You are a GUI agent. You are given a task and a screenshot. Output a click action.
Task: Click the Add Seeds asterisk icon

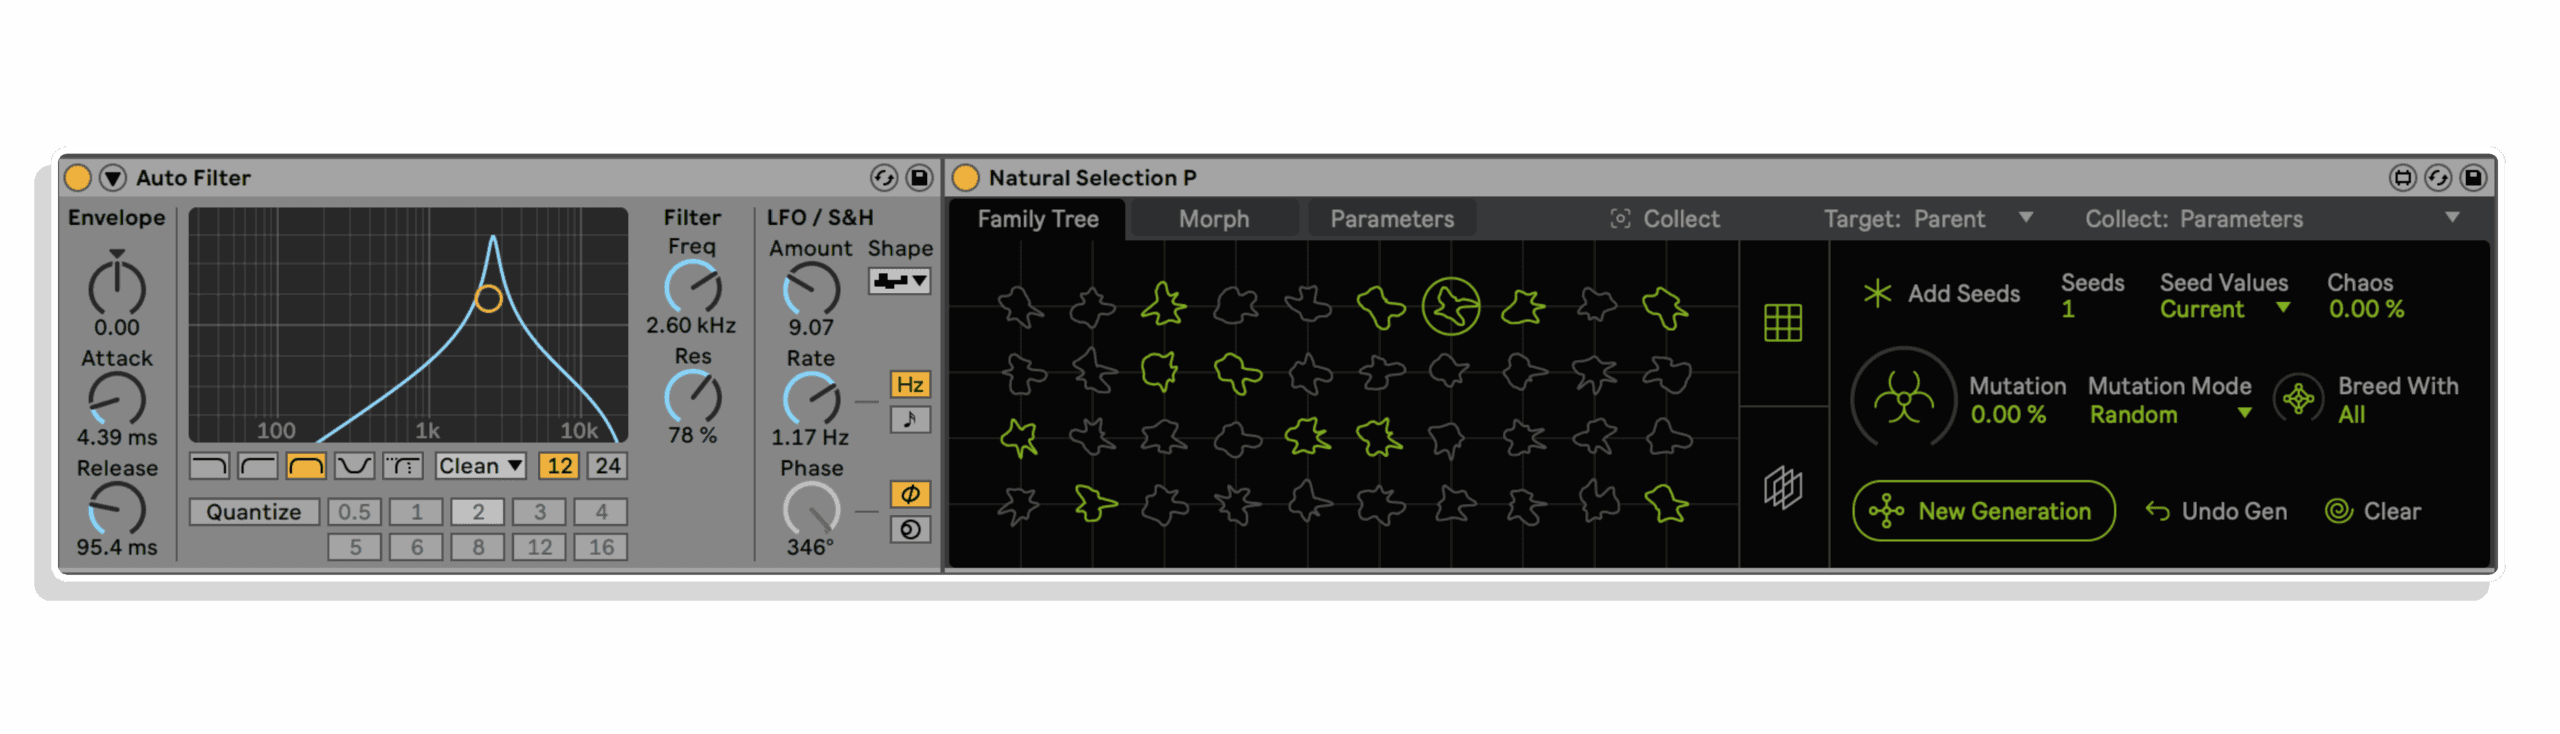point(1877,293)
